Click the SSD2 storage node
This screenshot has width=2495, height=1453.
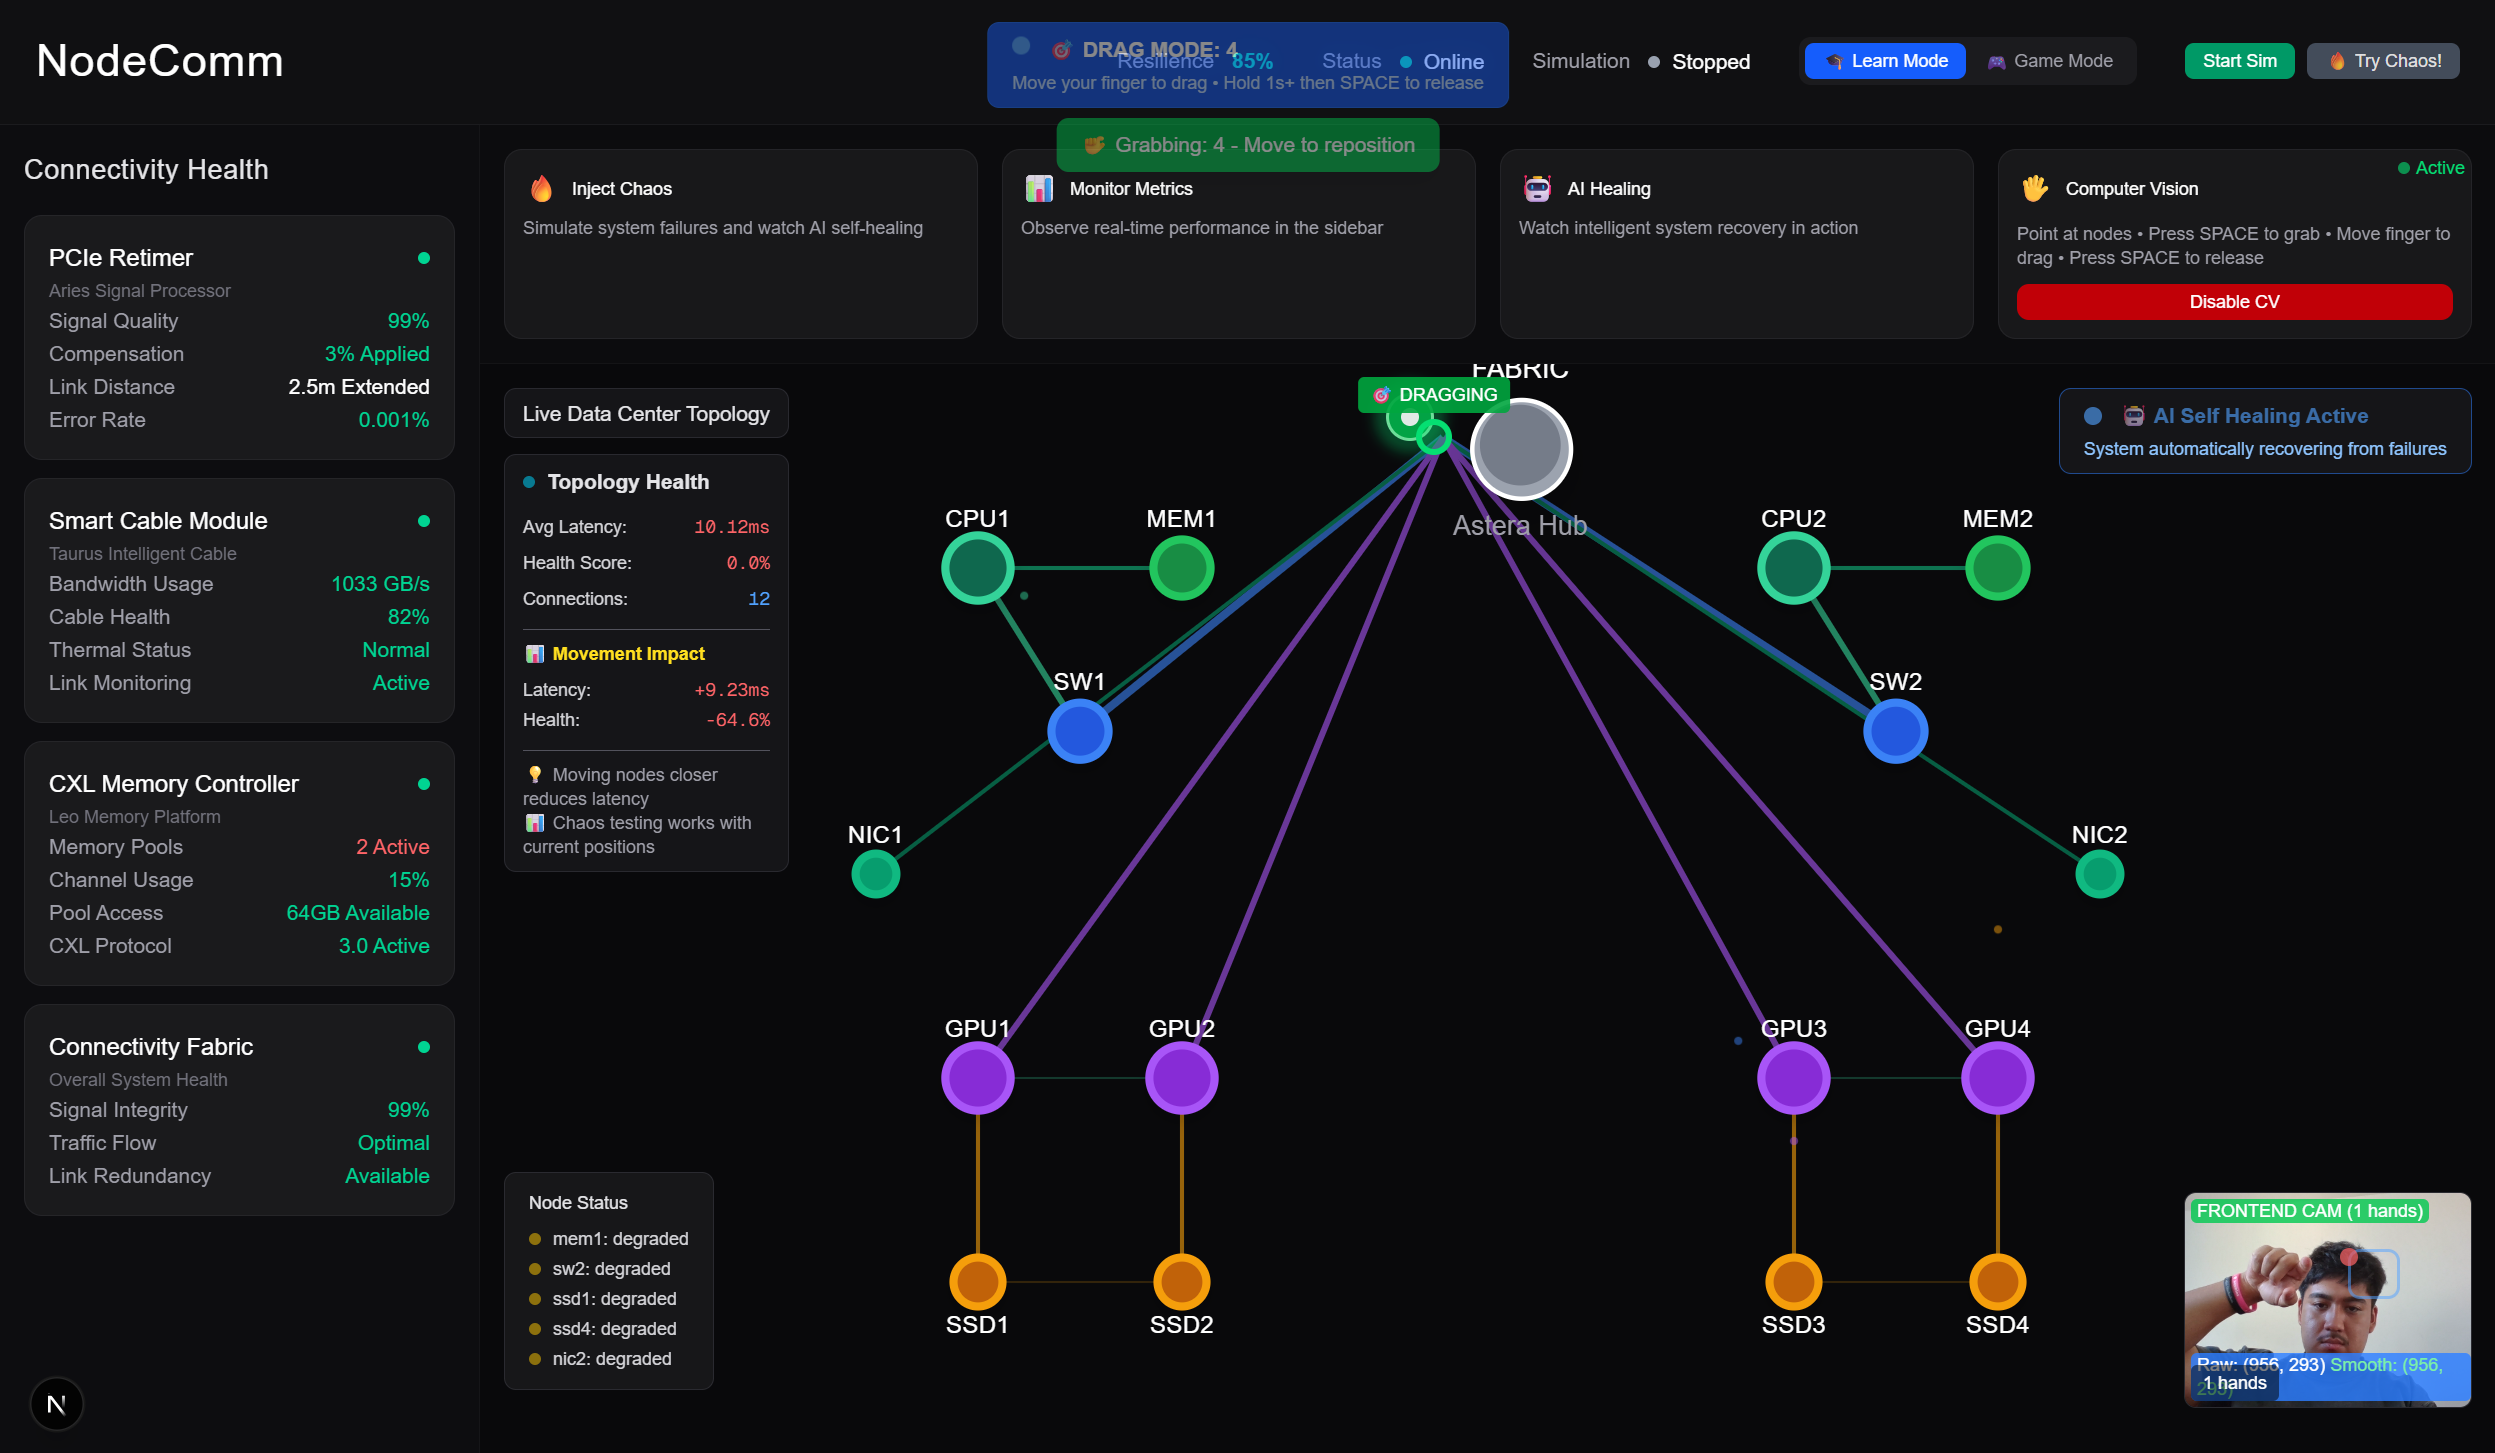point(1181,1281)
